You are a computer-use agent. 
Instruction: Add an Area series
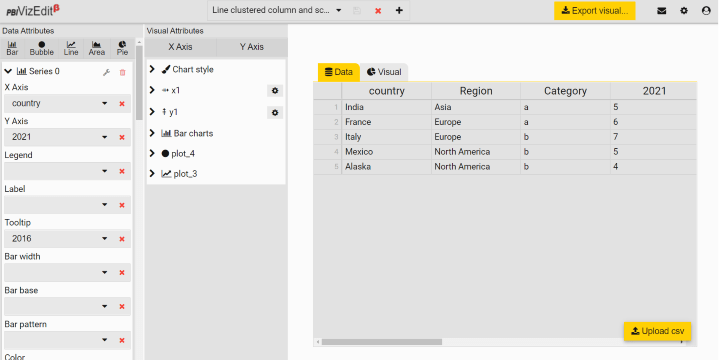(96, 48)
